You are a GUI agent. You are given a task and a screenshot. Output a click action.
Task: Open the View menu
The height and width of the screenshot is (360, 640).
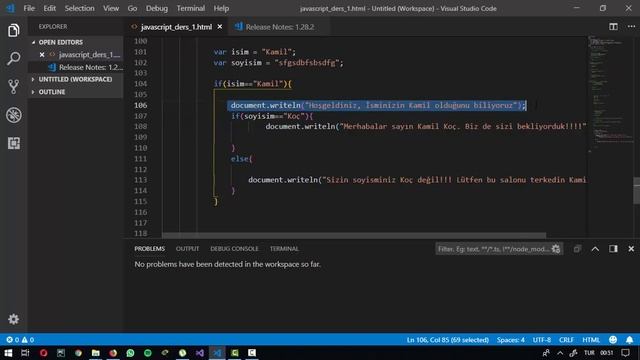point(111,8)
